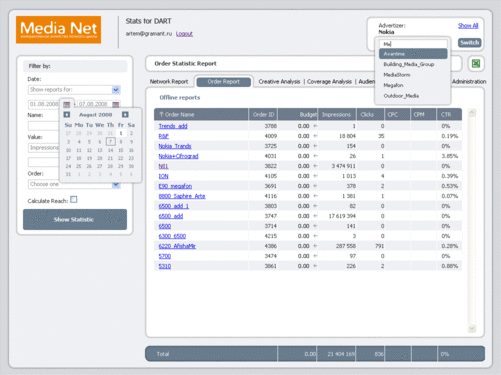This screenshot has width=501, height=375.
Task: Click total impressions value 21 404 169
Action: pyautogui.click(x=341, y=354)
